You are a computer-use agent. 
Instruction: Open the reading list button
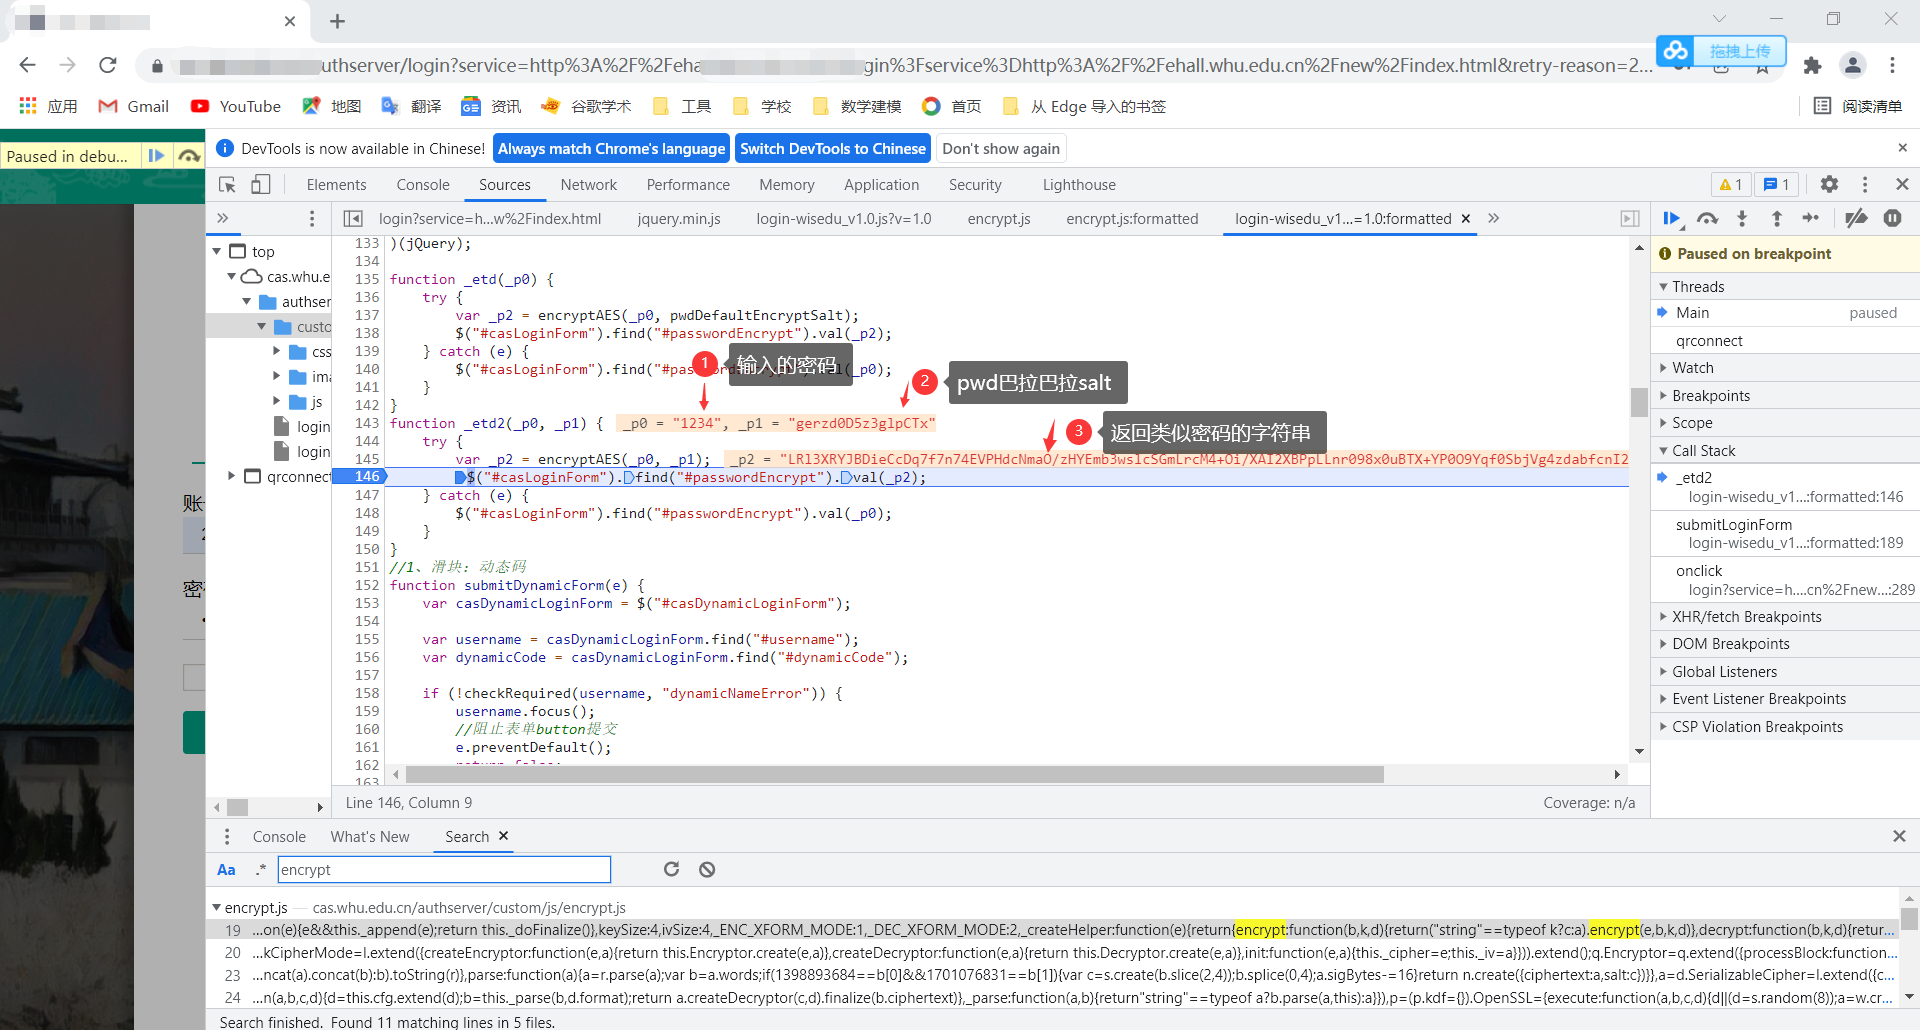[x=1857, y=106]
